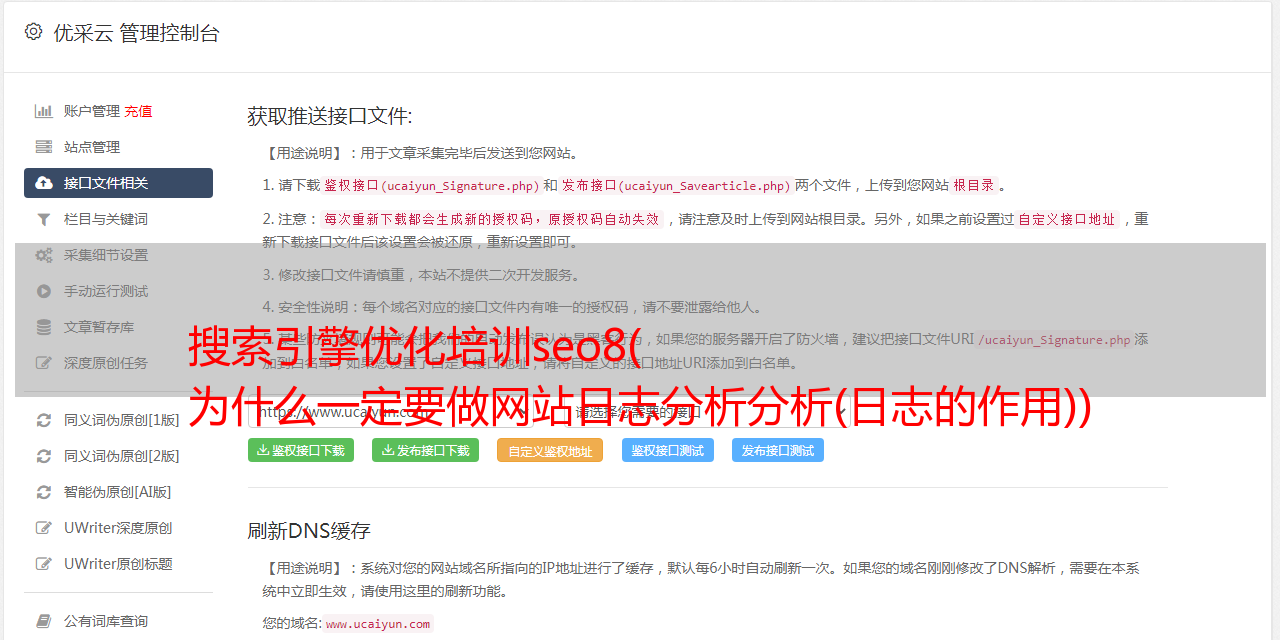Go to UWriter原创标题 in the sidebar
The height and width of the screenshot is (640, 1280).
coord(118,564)
